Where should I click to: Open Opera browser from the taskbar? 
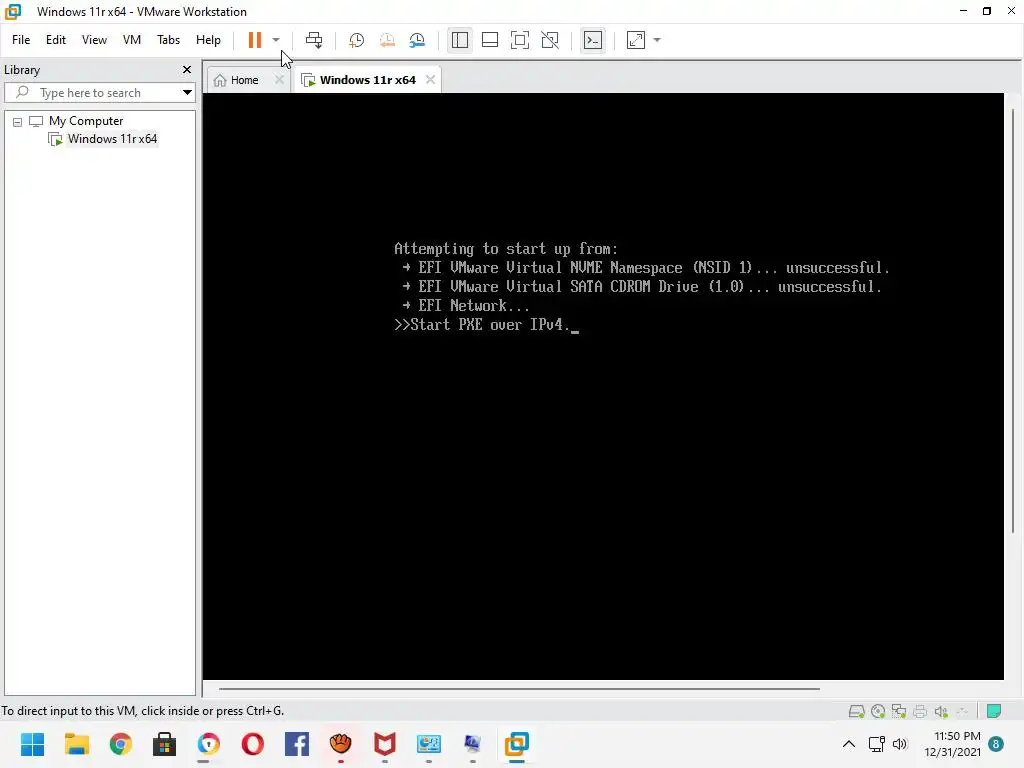pos(253,744)
